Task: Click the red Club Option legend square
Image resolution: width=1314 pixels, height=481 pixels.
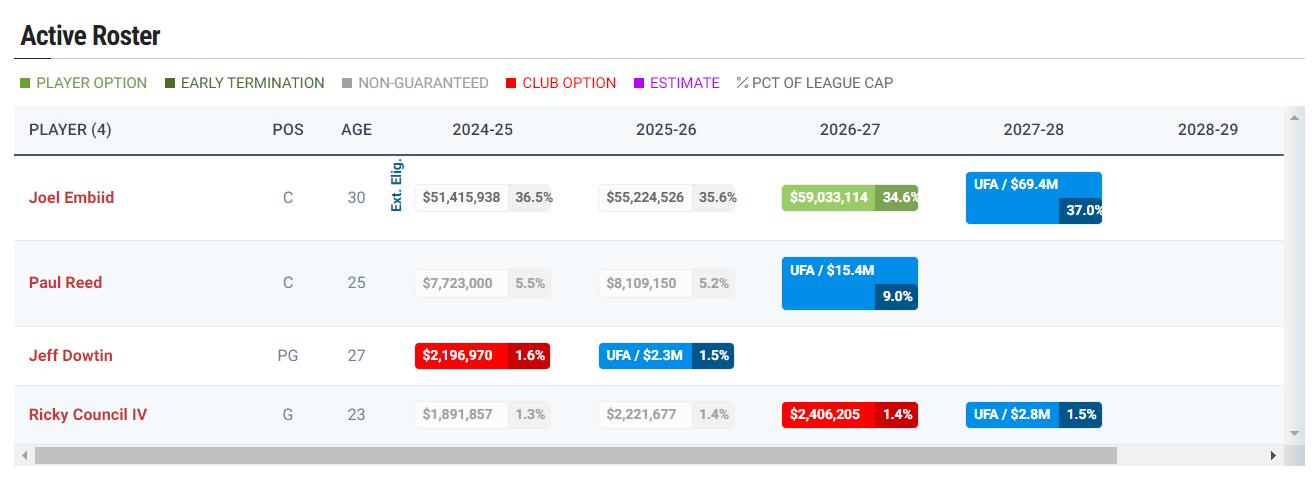Action: (511, 83)
